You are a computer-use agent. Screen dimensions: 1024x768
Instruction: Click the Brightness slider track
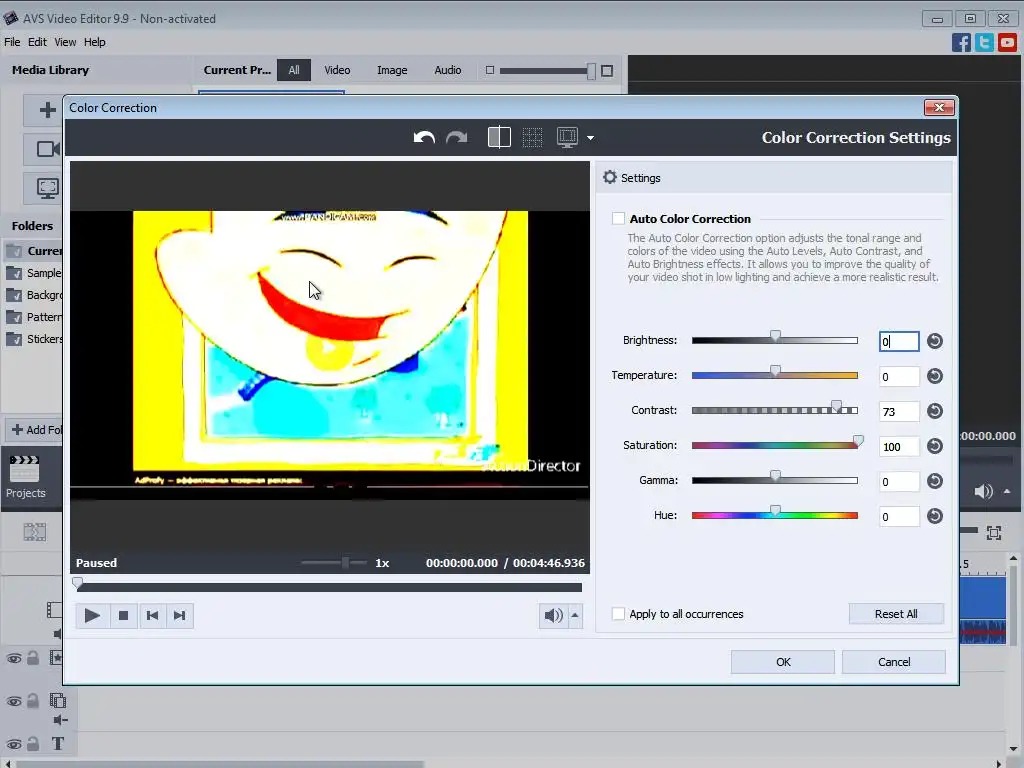pyautogui.click(x=775, y=340)
